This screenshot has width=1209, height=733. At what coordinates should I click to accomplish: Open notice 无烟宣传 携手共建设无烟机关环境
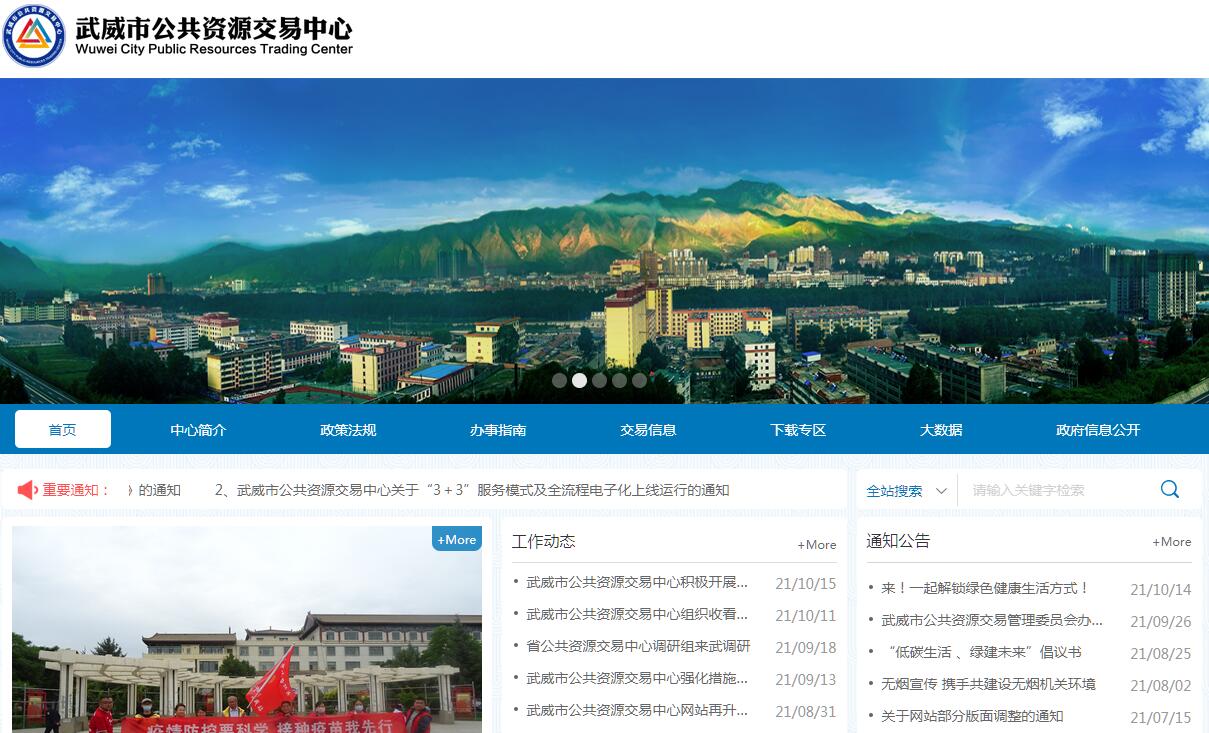(987, 684)
